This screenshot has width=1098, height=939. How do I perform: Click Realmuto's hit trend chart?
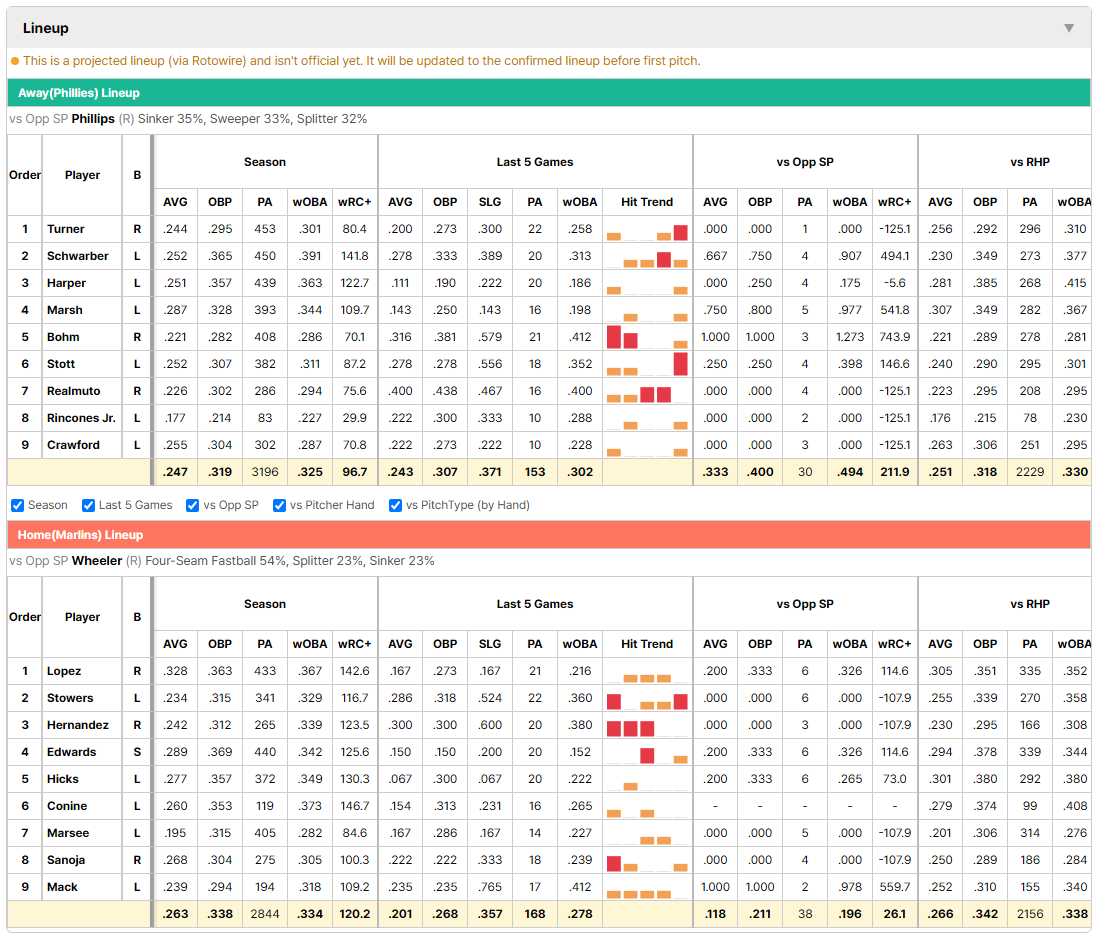pos(646,391)
